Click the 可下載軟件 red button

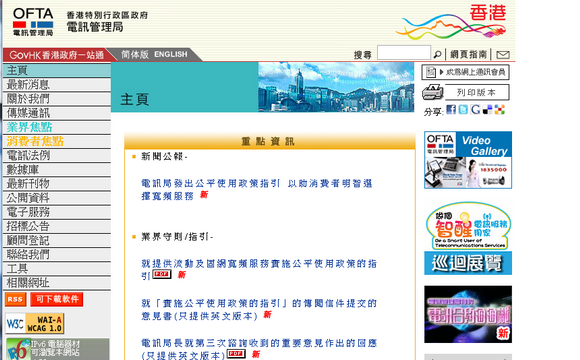57,299
